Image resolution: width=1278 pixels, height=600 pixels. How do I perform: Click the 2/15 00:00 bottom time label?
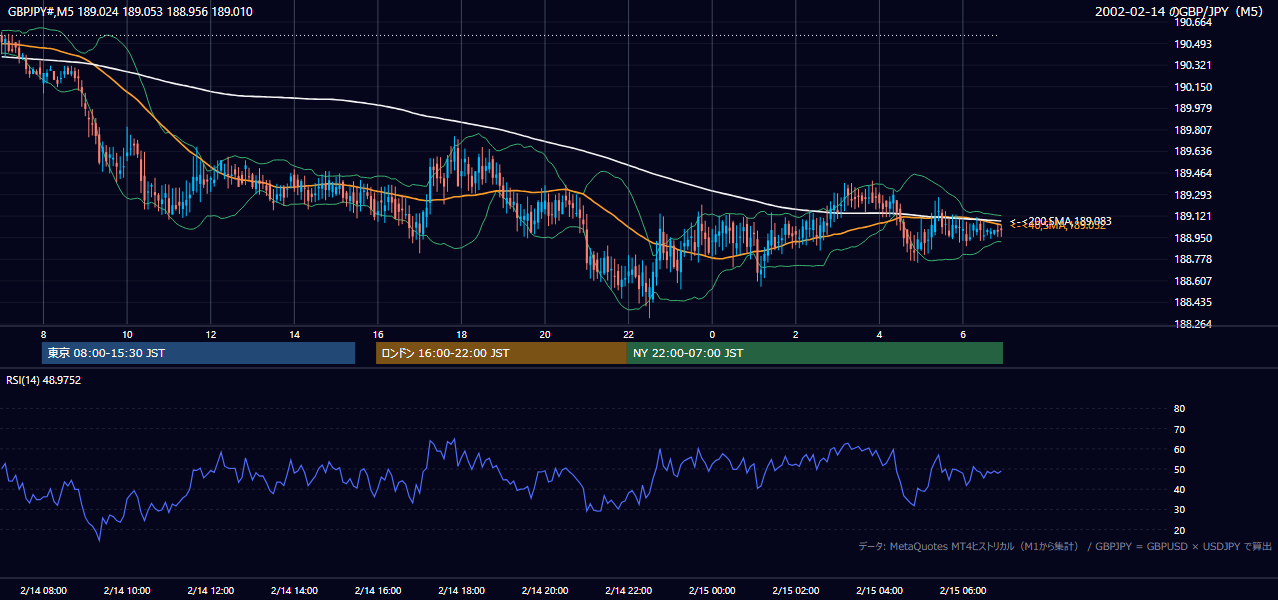coord(712,590)
